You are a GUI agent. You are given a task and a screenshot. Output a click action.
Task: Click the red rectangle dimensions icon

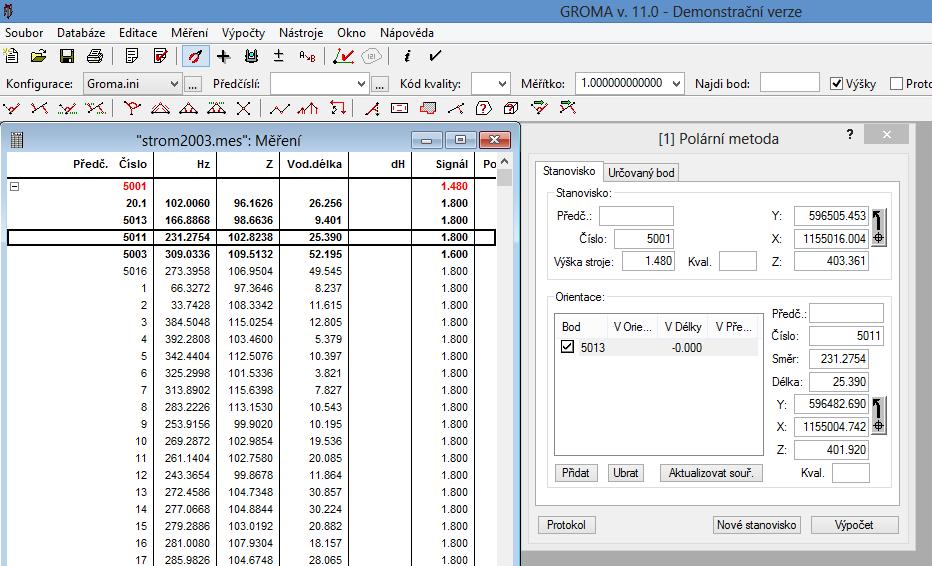coord(399,108)
